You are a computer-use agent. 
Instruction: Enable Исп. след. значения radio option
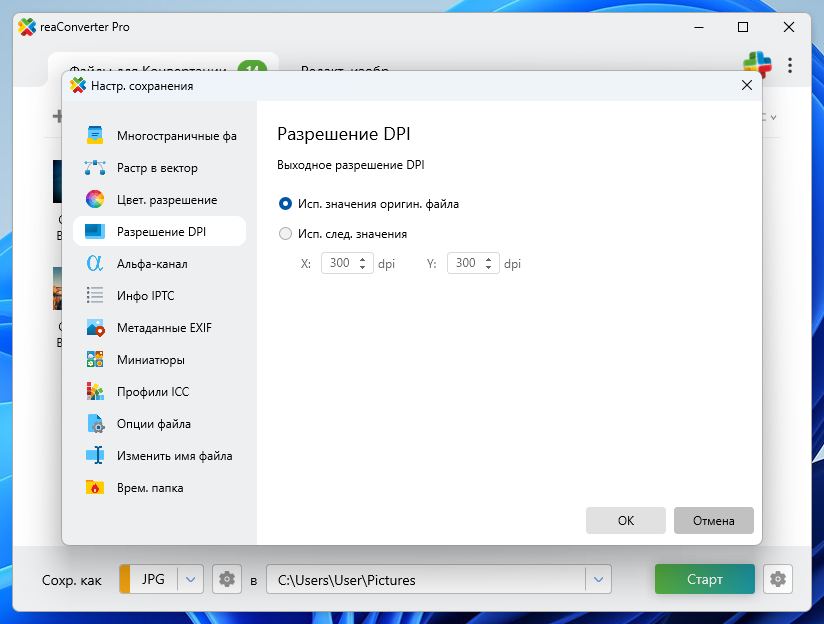click(286, 234)
